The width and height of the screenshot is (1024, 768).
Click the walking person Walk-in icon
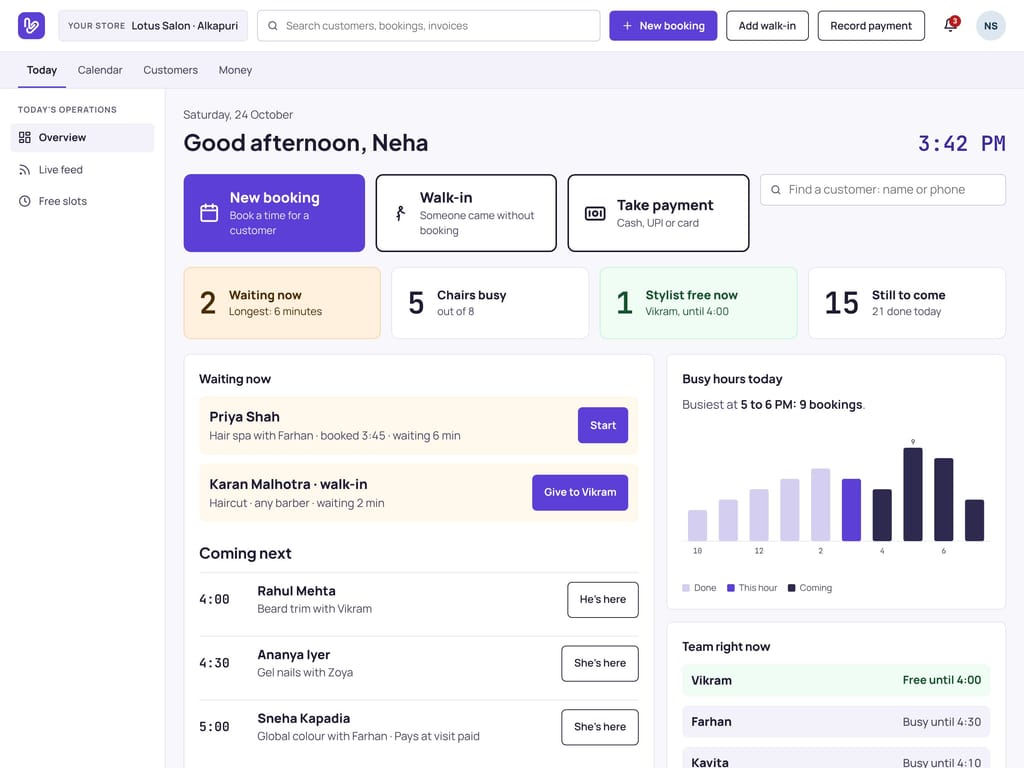pyautogui.click(x=400, y=213)
